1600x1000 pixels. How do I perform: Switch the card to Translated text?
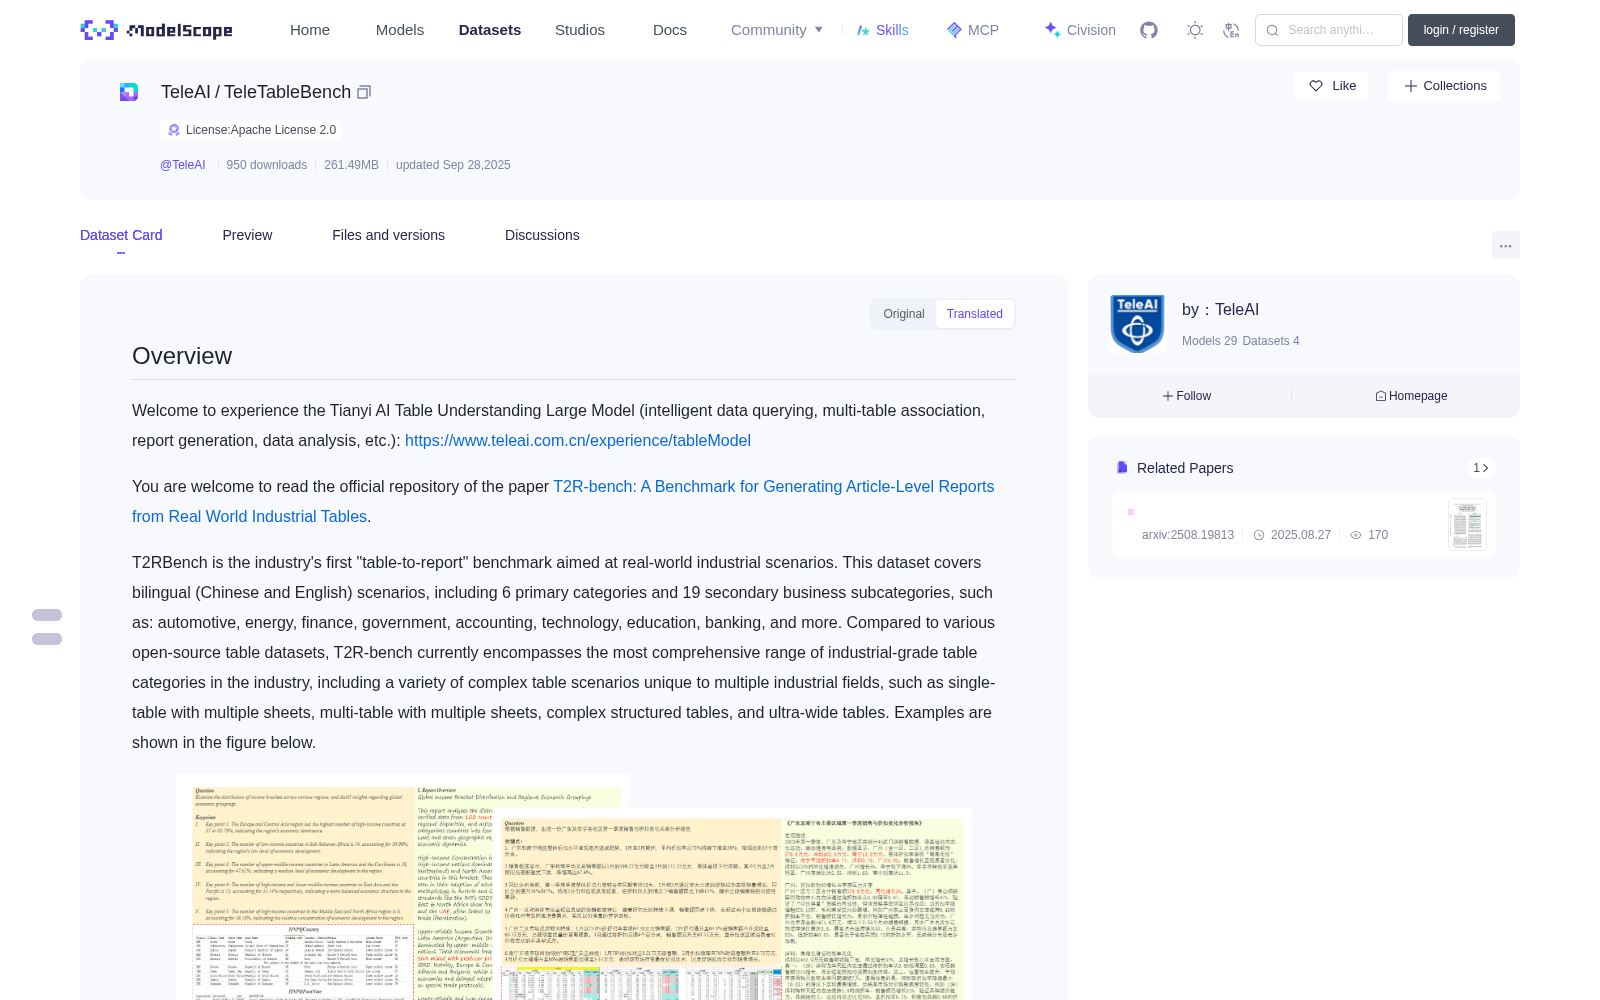pyautogui.click(x=975, y=314)
